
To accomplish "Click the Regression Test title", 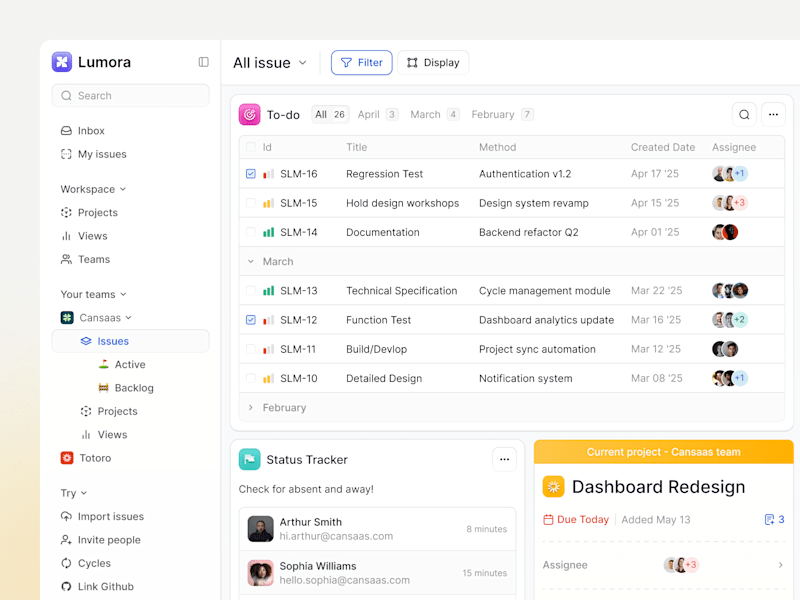I will 384,174.
